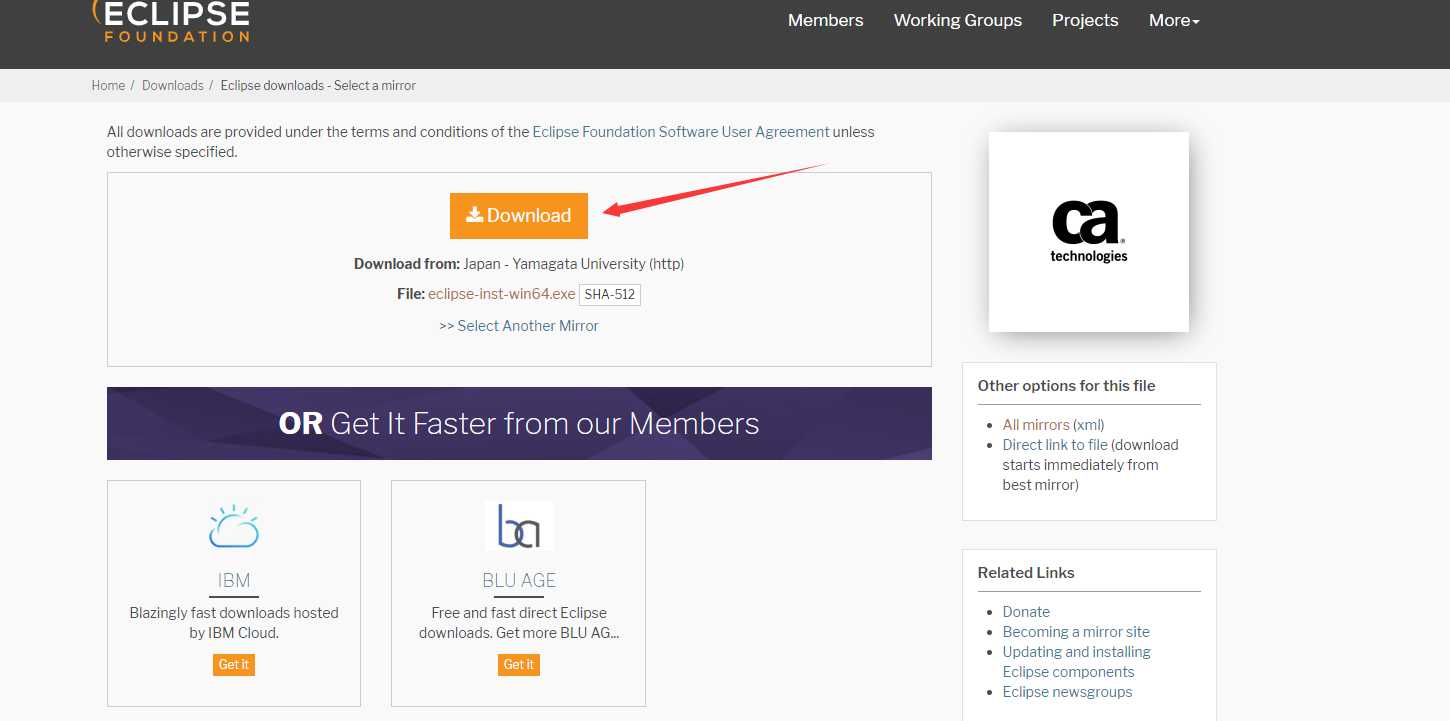Image resolution: width=1450 pixels, height=721 pixels.
Task: Open Working Groups in the top navigation
Action: click(957, 20)
